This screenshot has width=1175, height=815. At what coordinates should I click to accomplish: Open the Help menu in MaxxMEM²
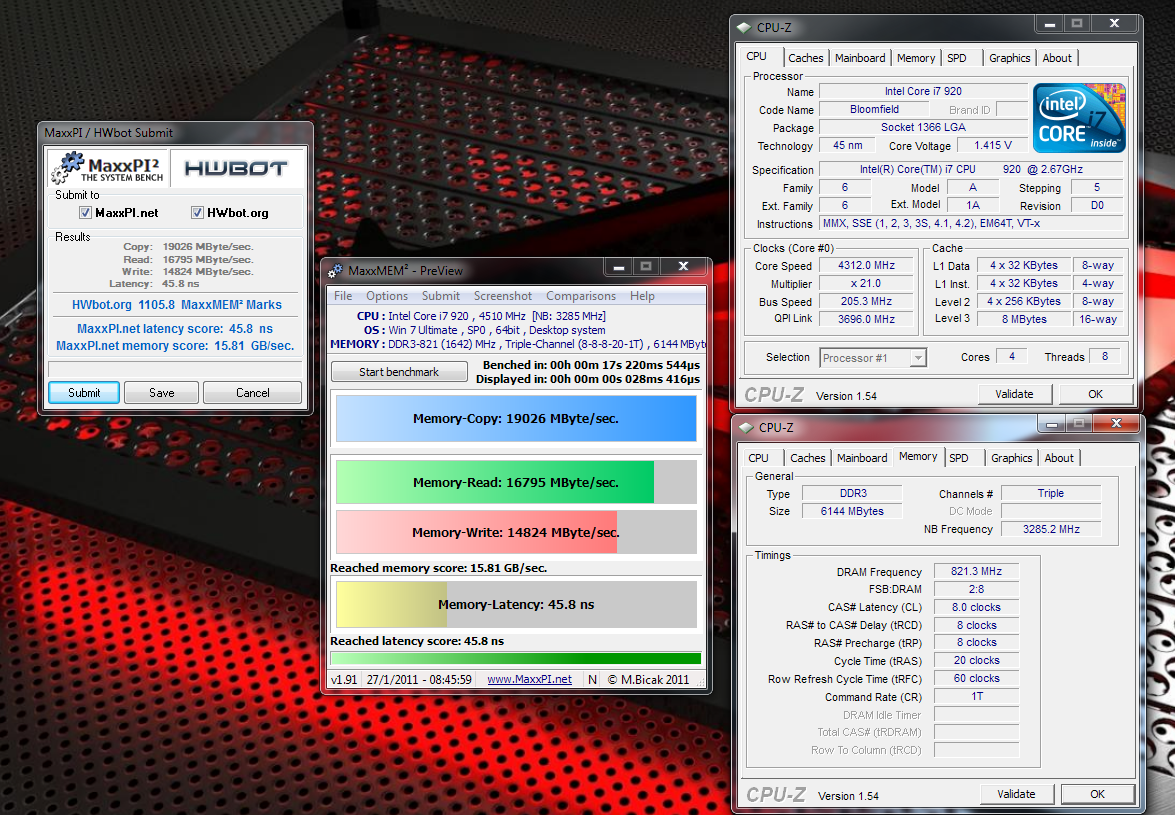[642, 296]
